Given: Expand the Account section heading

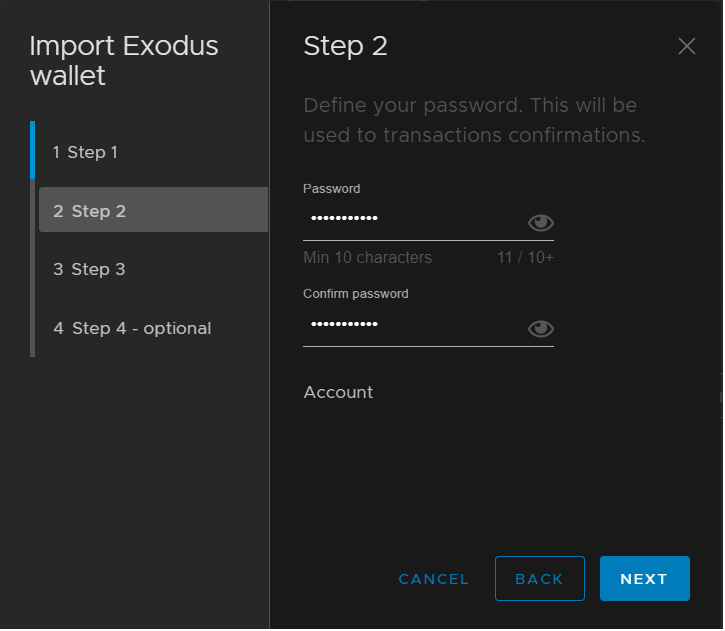Looking at the screenshot, I should click(339, 393).
